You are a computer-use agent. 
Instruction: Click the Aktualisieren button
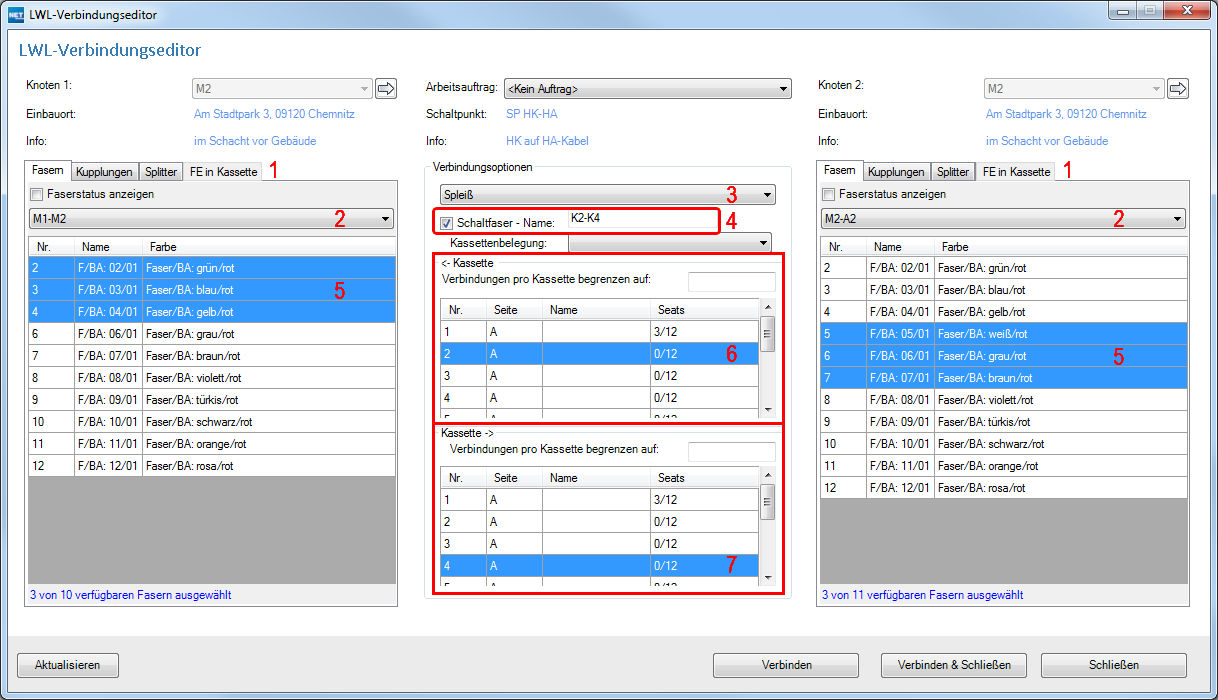point(68,665)
